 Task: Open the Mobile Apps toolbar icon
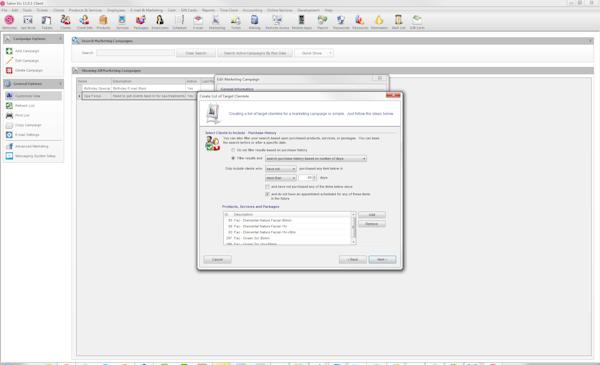point(302,22)
